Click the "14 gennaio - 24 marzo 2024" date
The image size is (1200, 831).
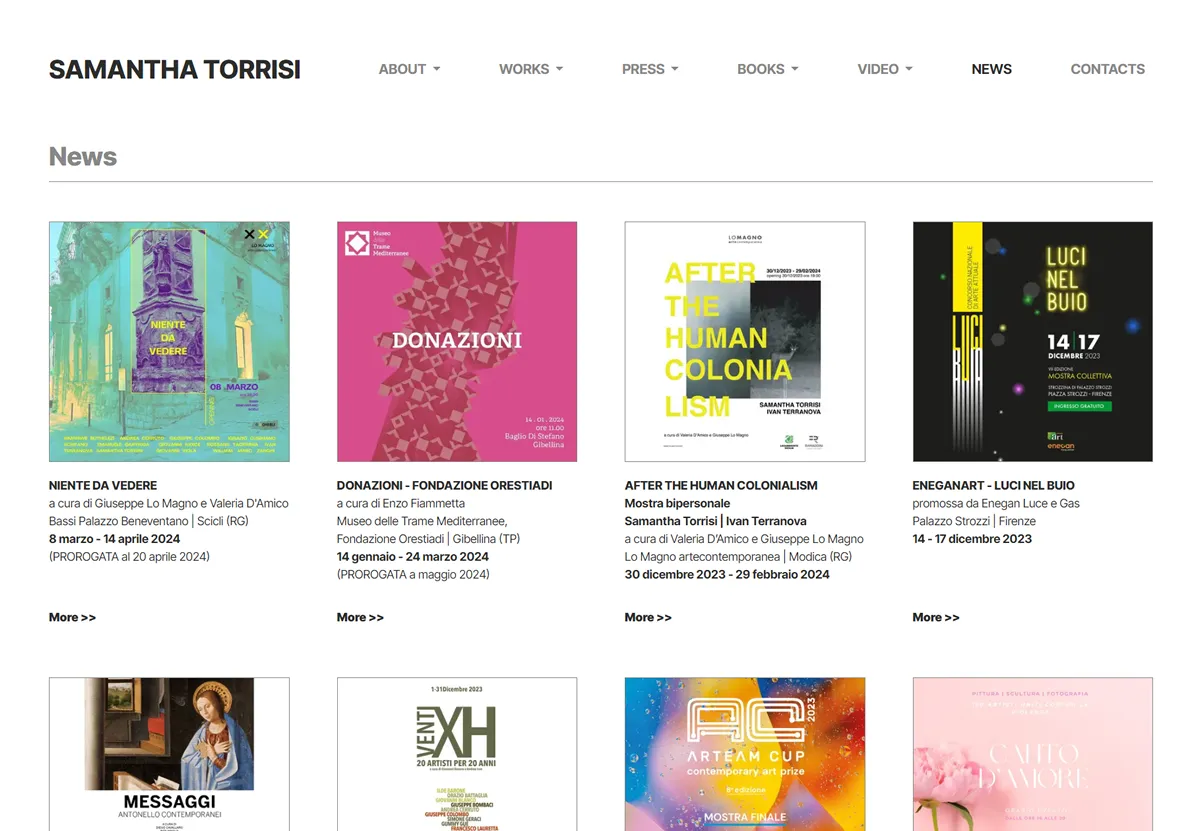(413, 557)
